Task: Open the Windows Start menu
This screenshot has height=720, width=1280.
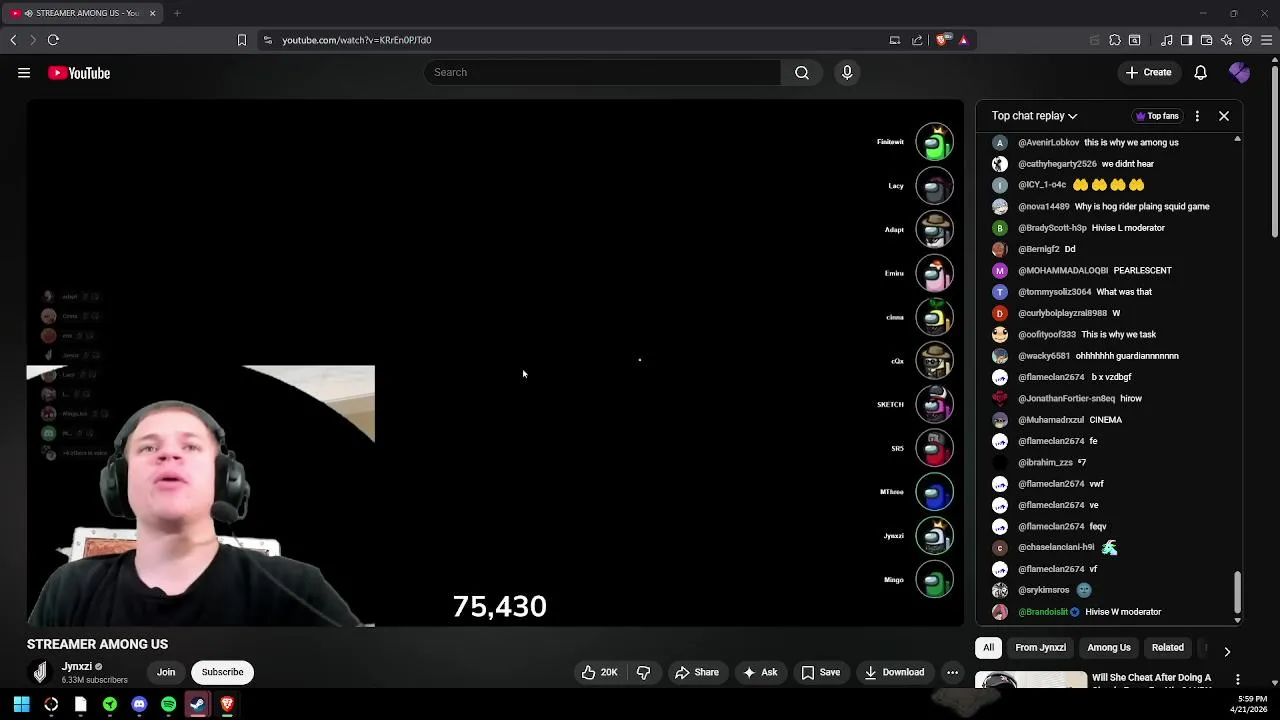Action: click(x=21, y=704)
